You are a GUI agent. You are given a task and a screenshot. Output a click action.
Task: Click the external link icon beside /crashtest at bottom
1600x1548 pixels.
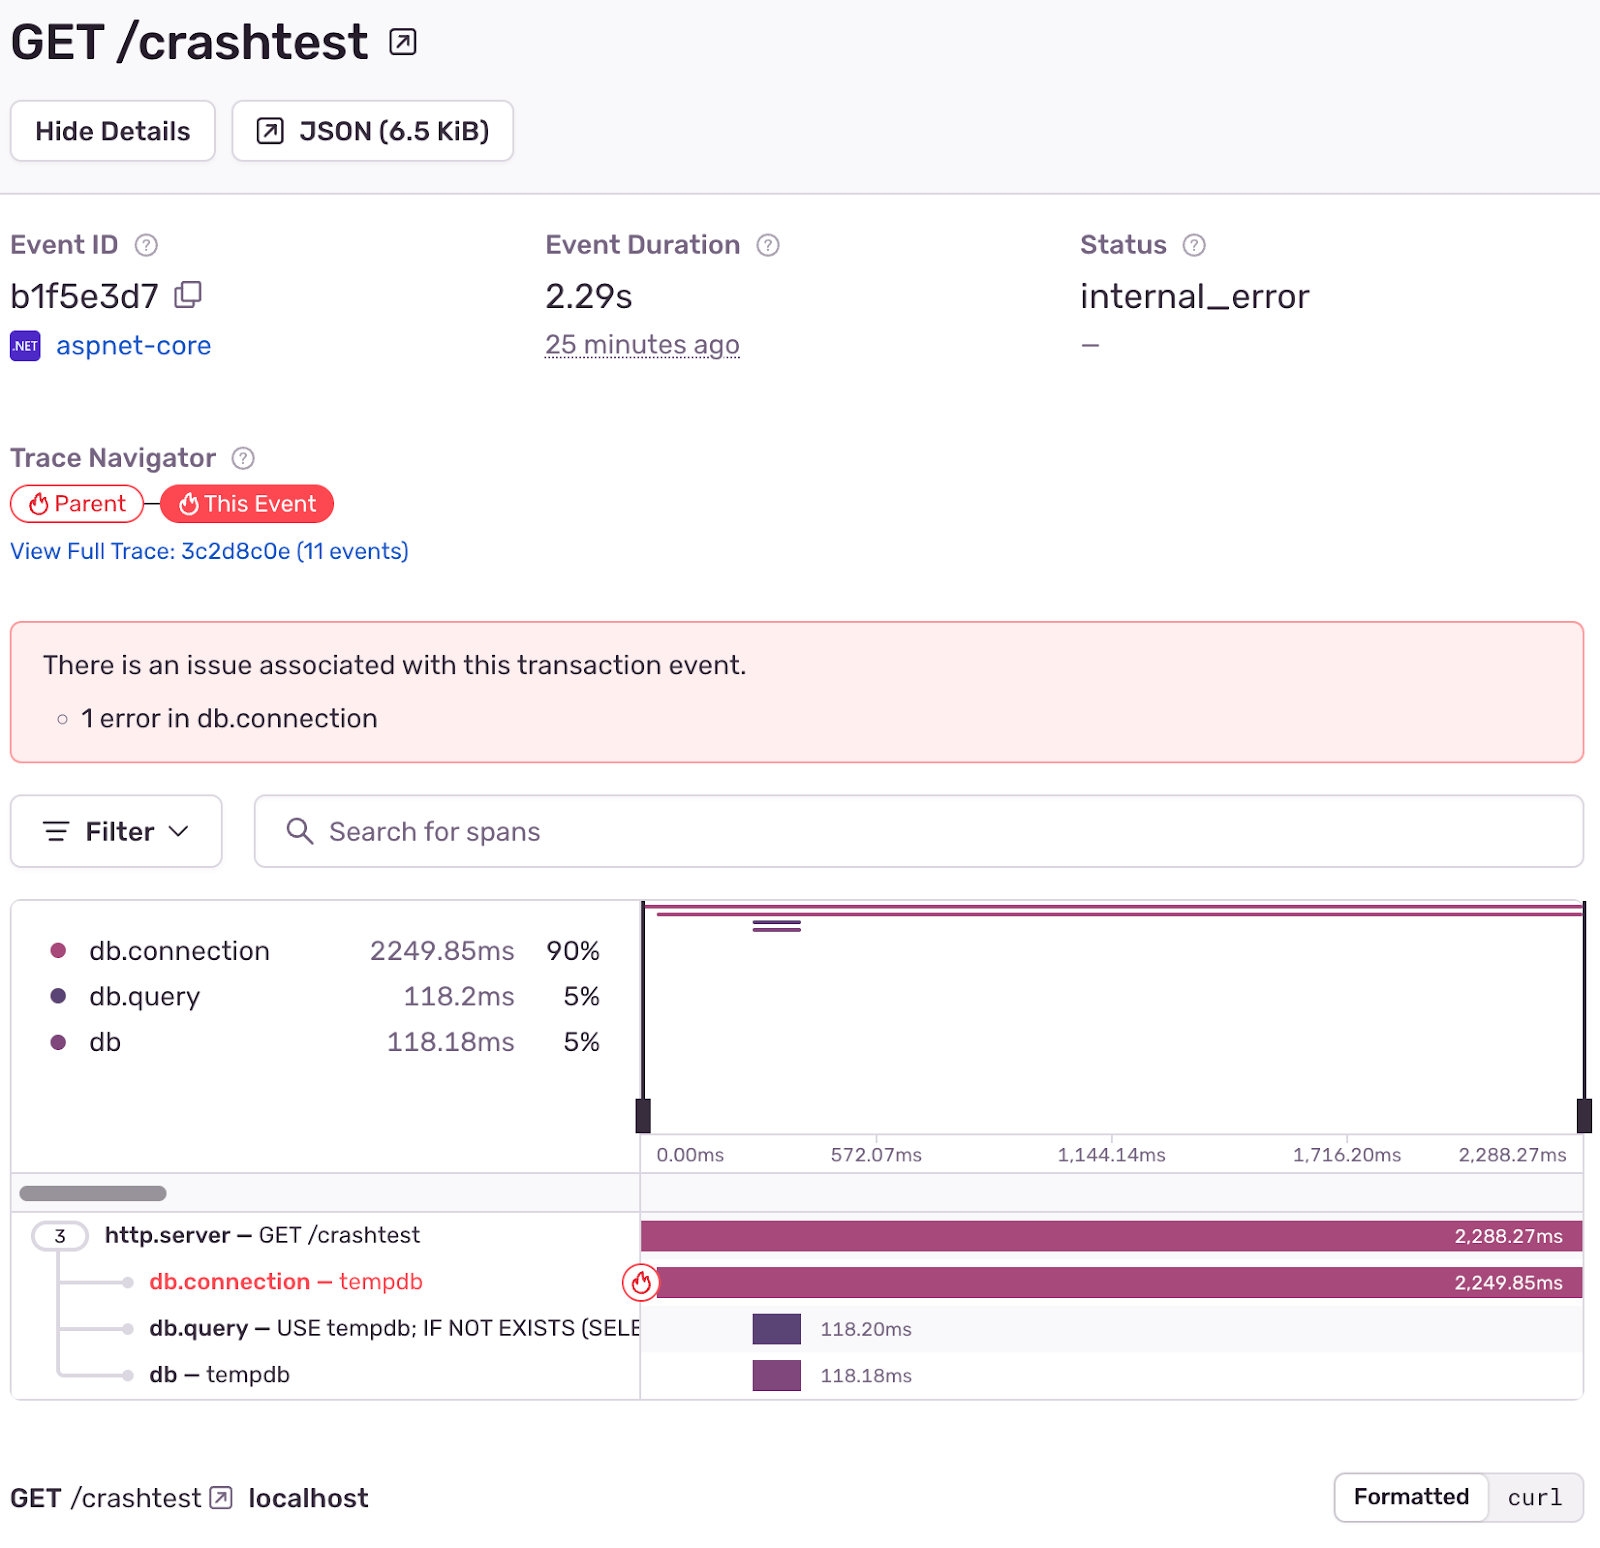coord(219,1498)
